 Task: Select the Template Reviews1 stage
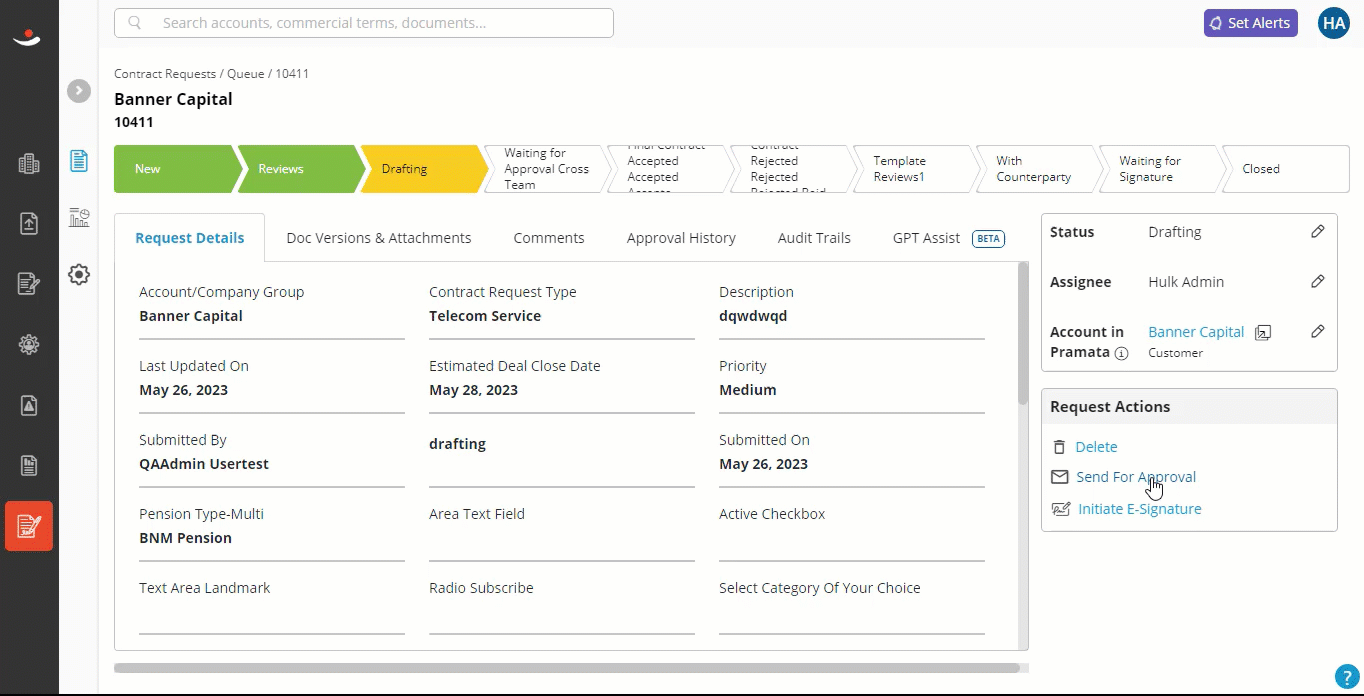tap(915, 169)
